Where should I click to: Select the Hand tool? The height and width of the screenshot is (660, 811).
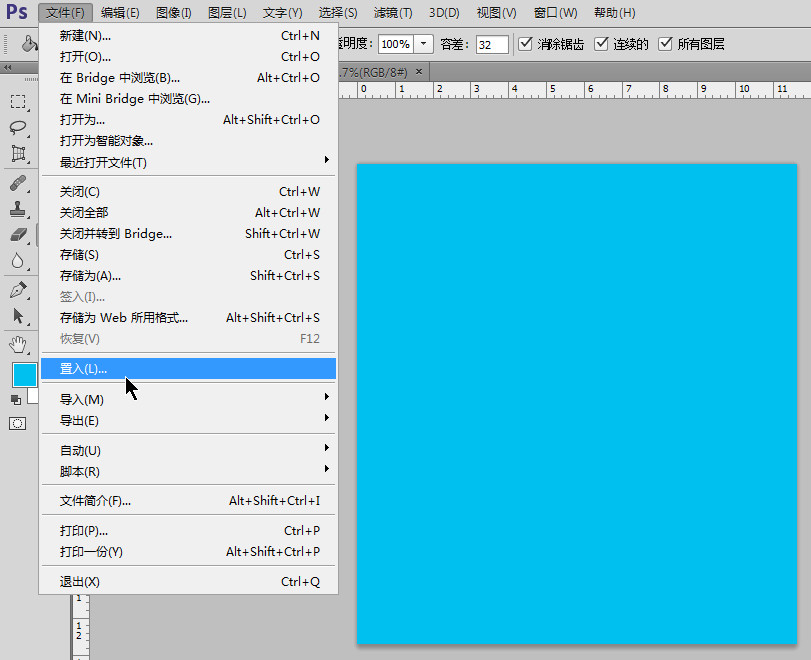pos(18,344)
